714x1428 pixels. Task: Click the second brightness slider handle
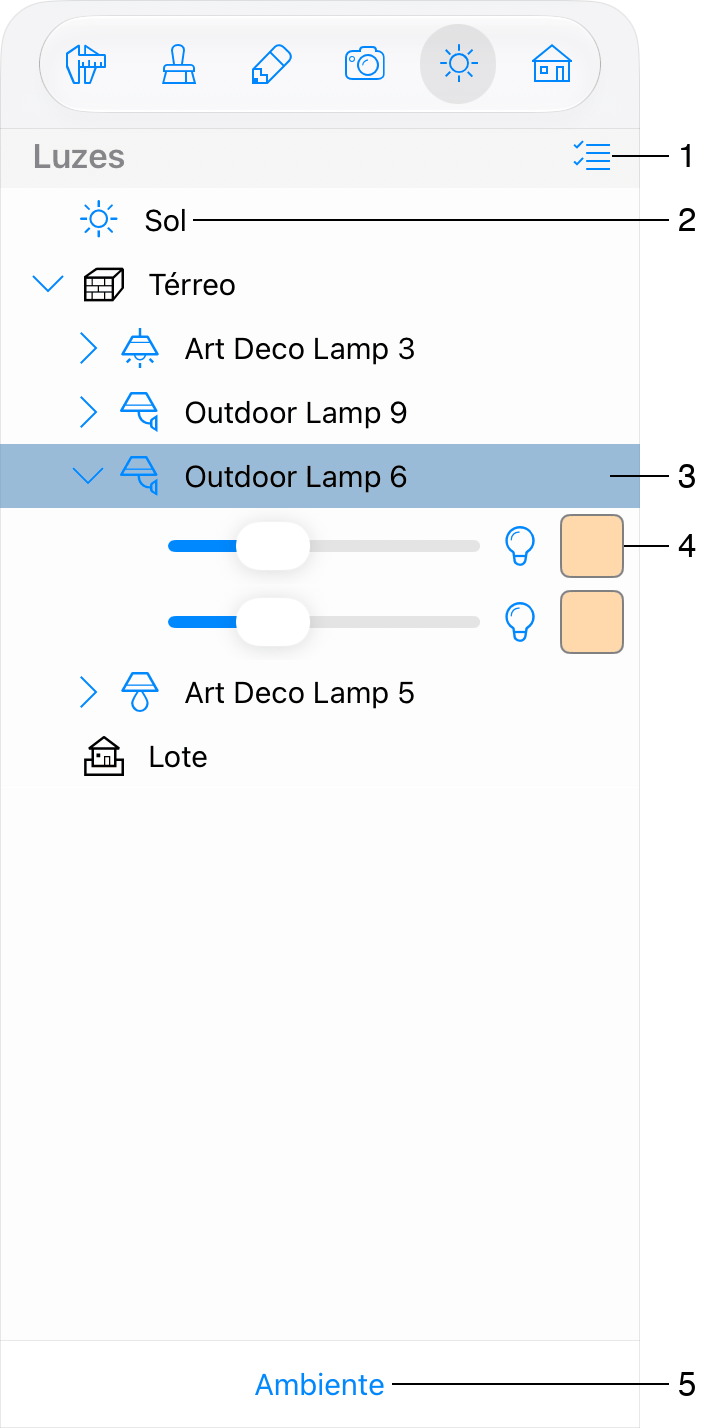[273, 622]
